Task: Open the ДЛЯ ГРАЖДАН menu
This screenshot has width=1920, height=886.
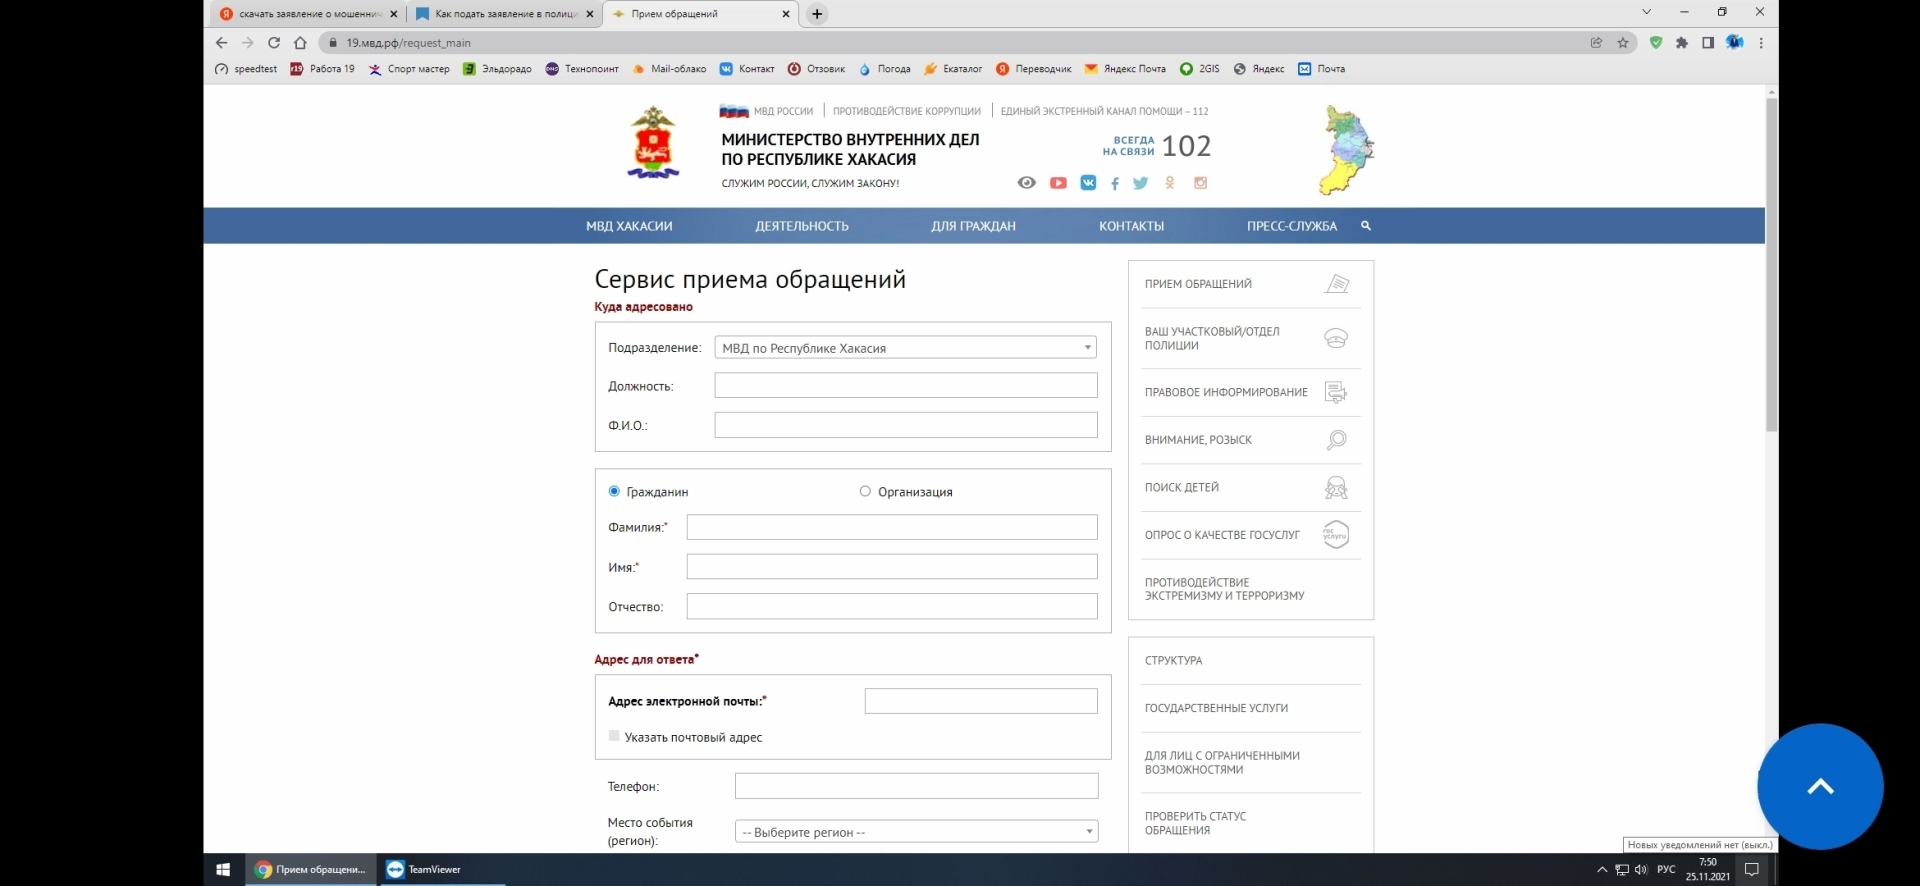Action: pyautogui.click(x=973, y=226)
